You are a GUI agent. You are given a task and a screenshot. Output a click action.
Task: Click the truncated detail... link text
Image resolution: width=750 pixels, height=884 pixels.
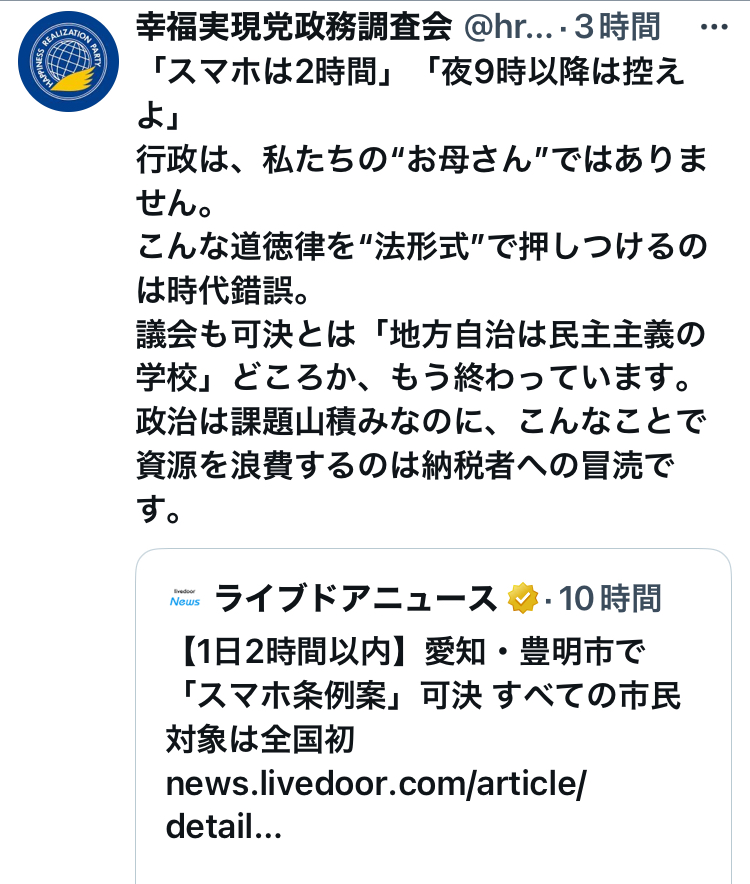pos(223,826)
